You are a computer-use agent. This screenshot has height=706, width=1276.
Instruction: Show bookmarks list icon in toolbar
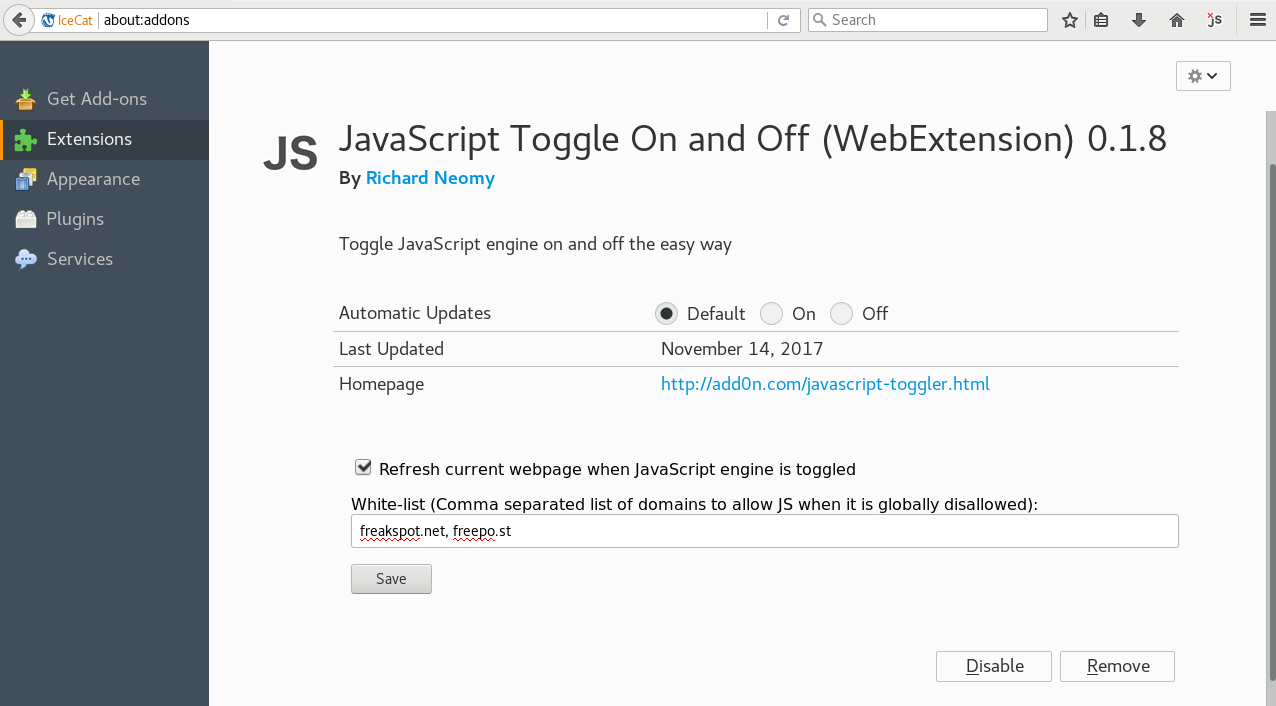point(1101,20)
